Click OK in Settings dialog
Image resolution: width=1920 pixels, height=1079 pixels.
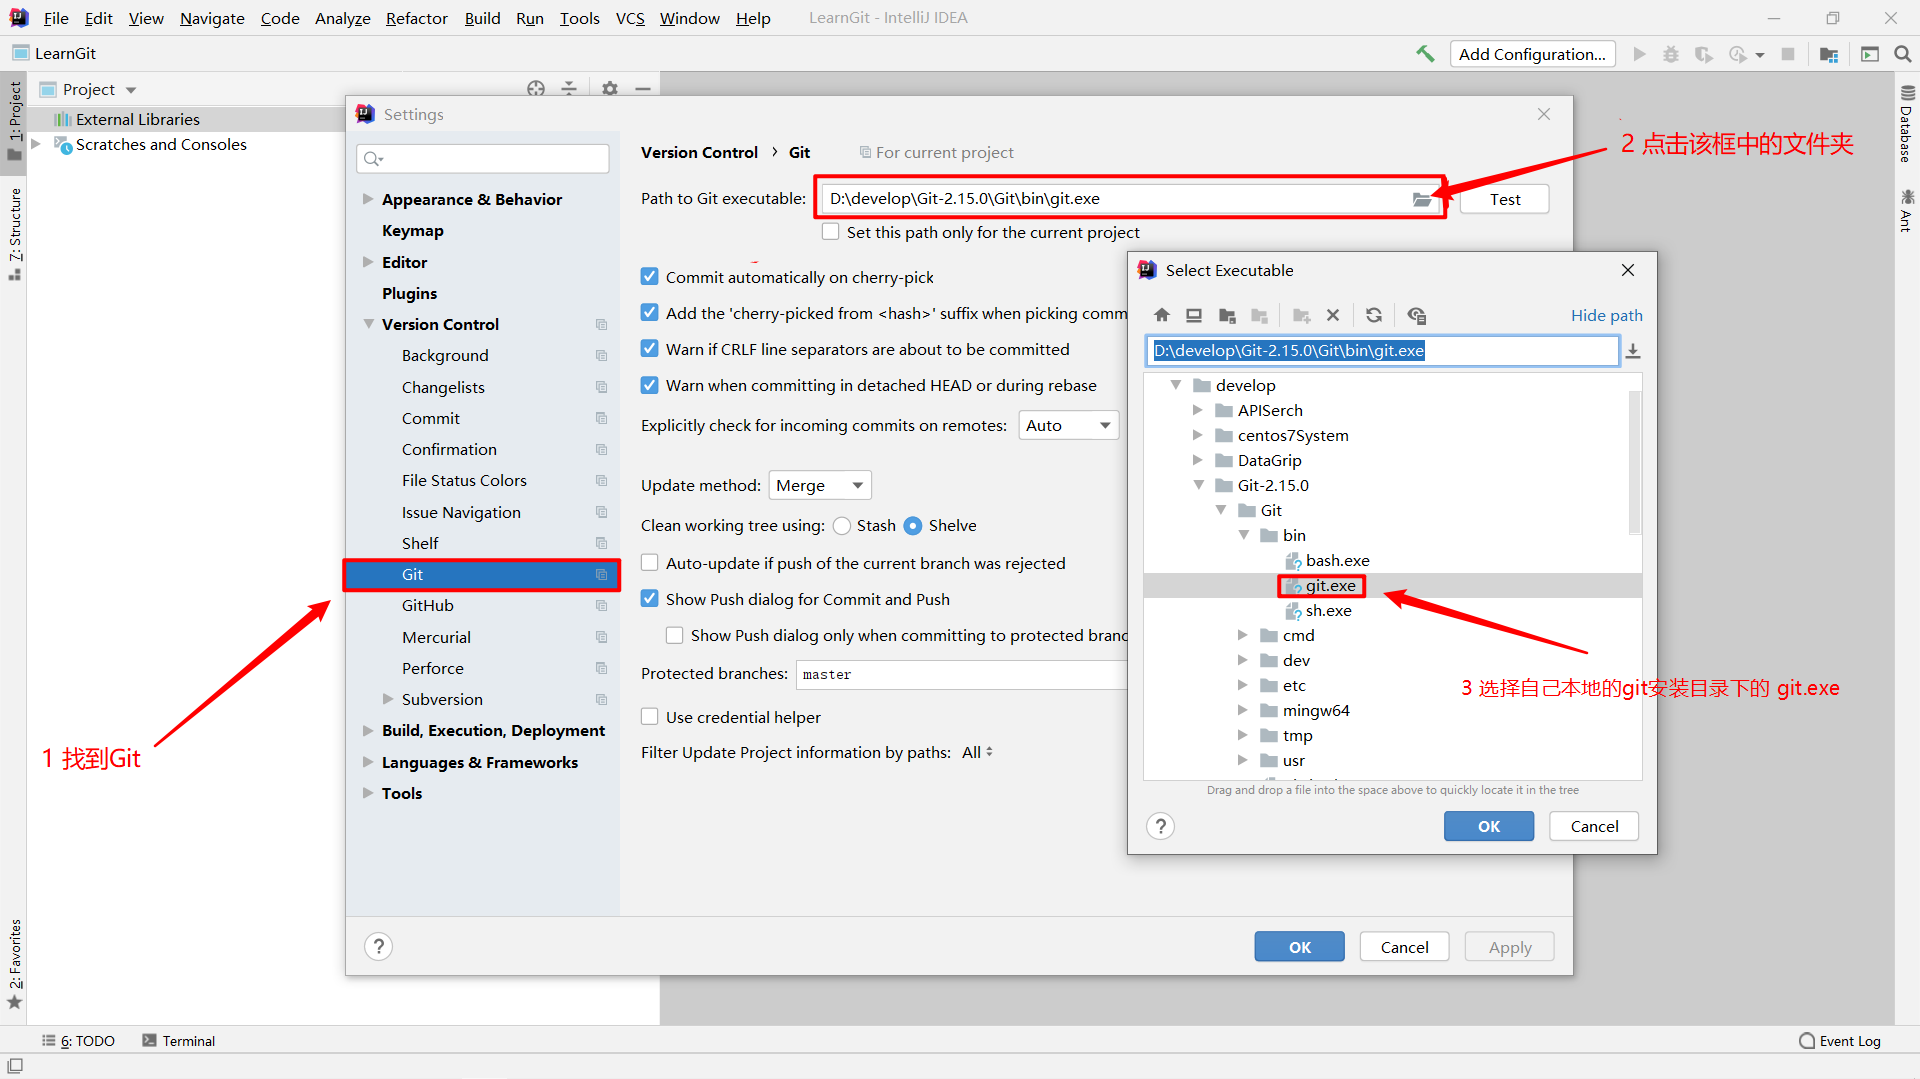click(x=1299, y=947)
